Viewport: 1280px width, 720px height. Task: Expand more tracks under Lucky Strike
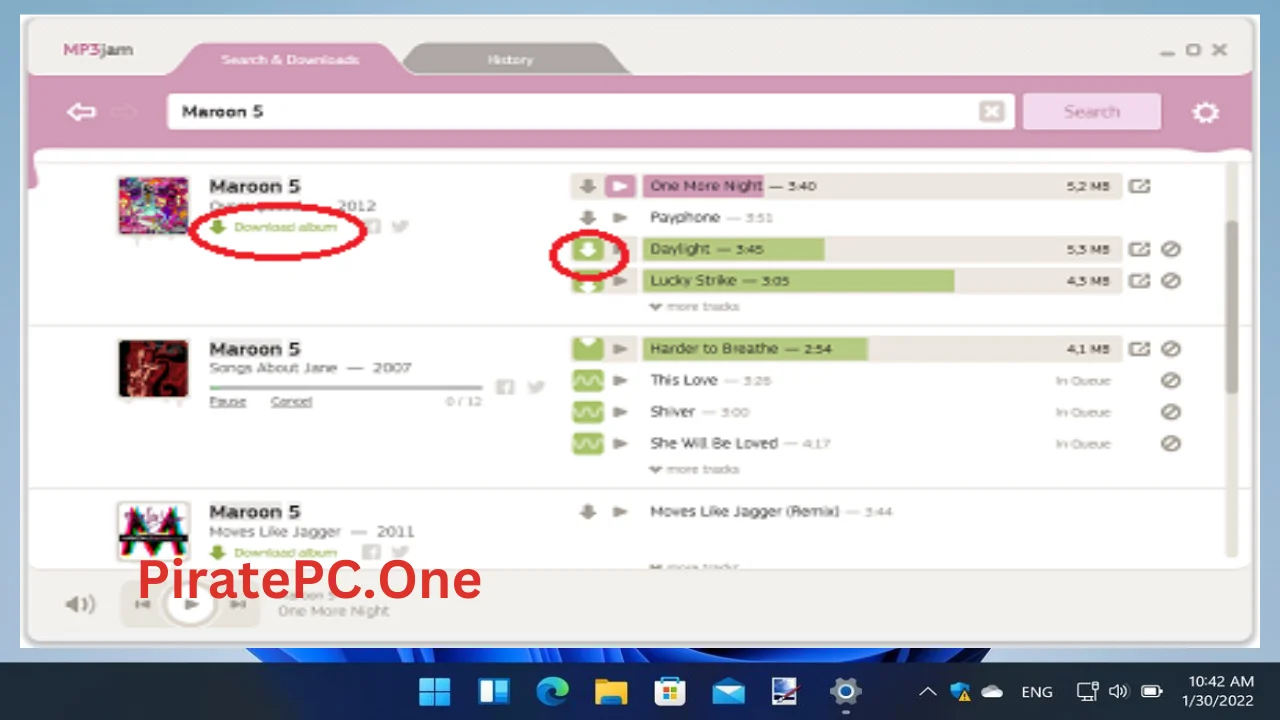click(694, 307)
